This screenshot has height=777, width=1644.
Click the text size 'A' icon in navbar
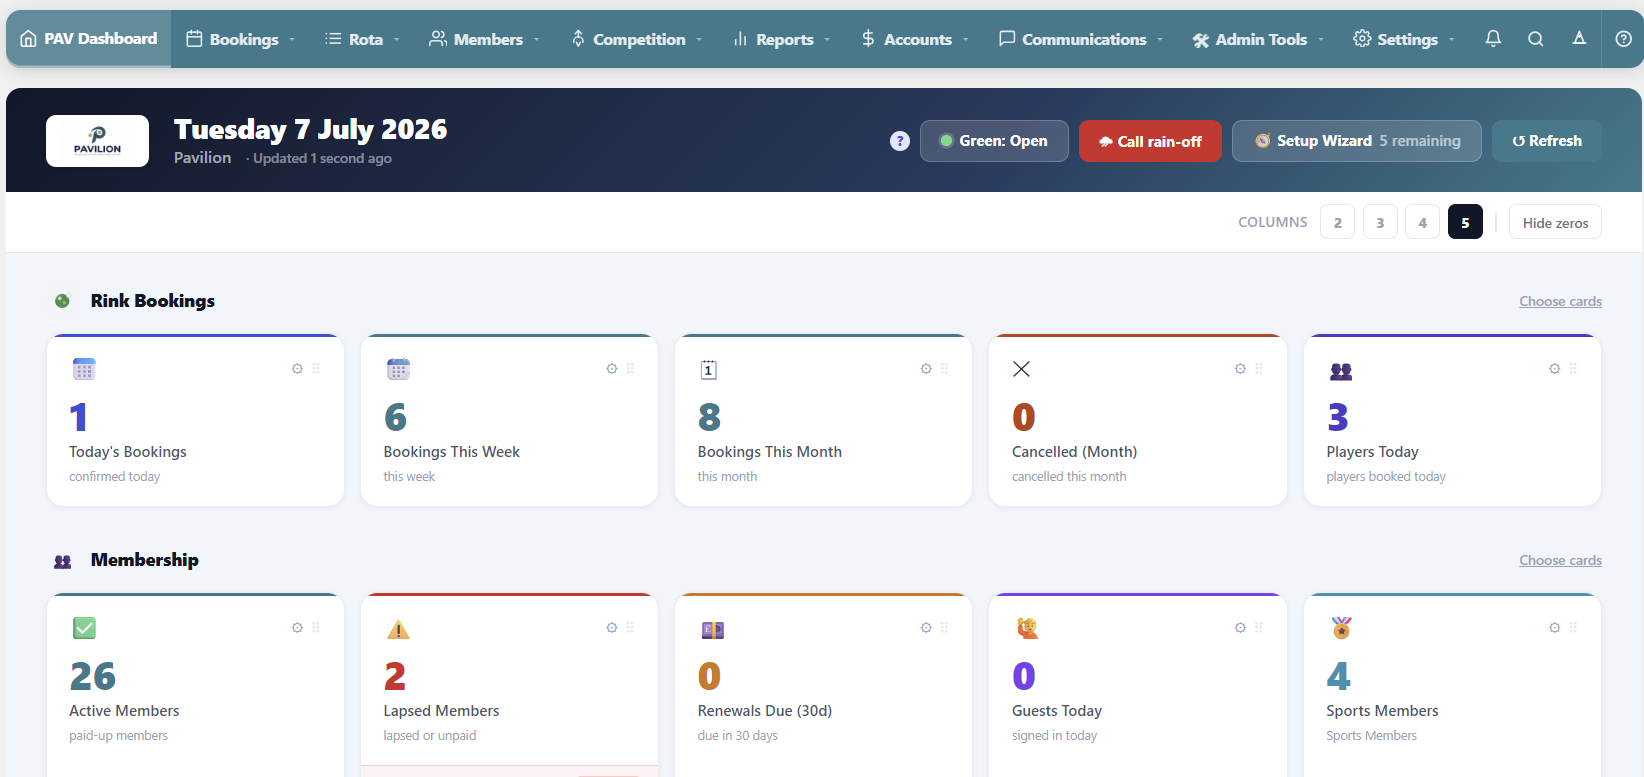(1579, 39)
